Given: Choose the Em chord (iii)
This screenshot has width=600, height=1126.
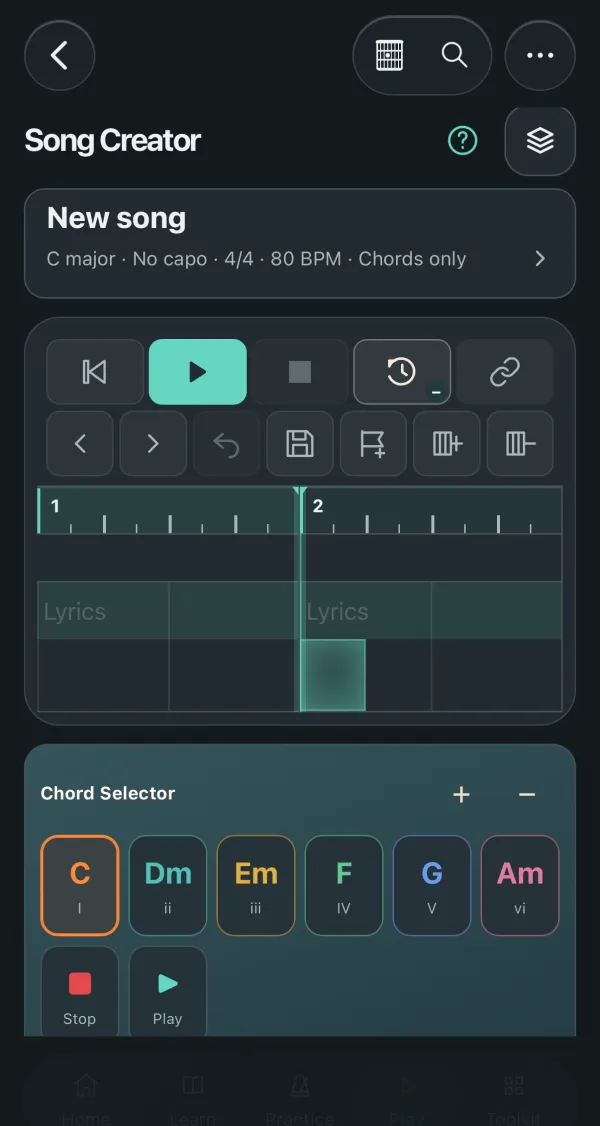Looking at the screenshot, I should (x=256, y=885).
